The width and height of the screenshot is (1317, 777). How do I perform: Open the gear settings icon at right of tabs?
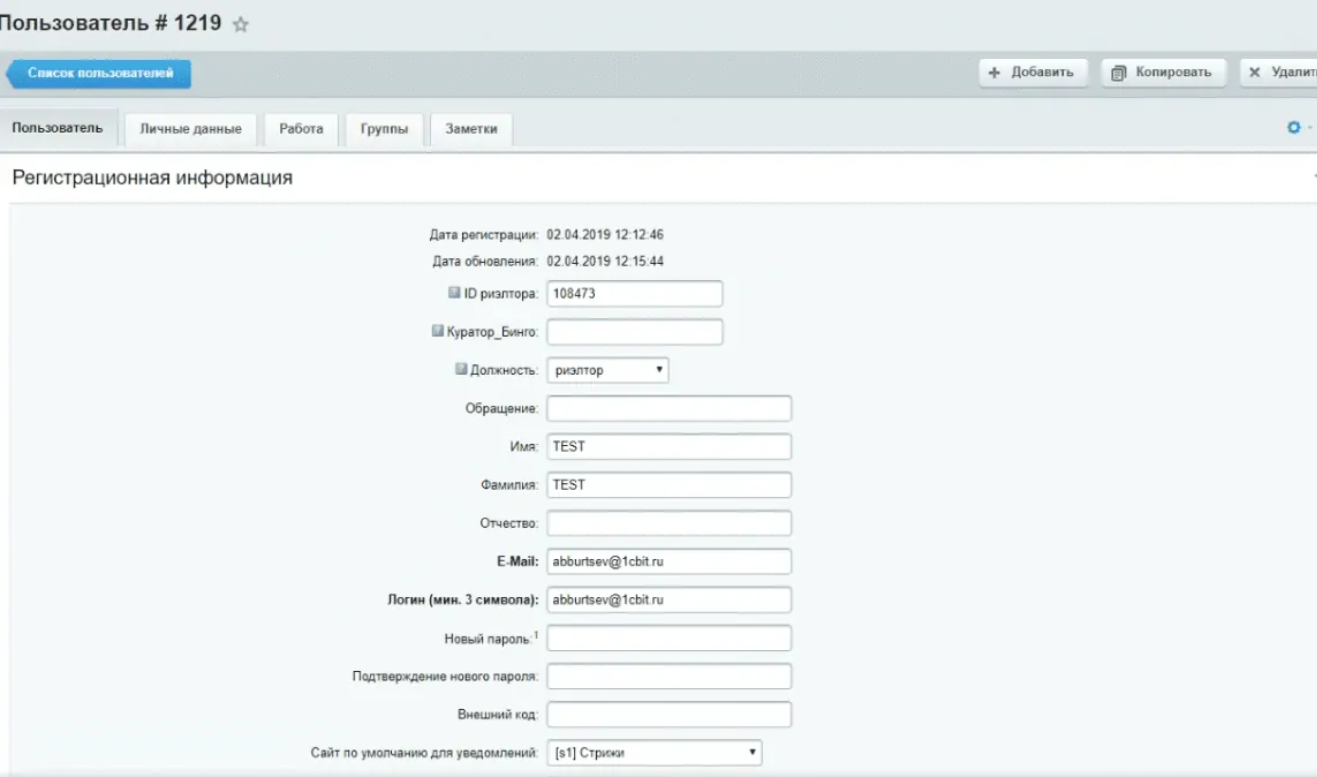click(x=1293, y=128)
